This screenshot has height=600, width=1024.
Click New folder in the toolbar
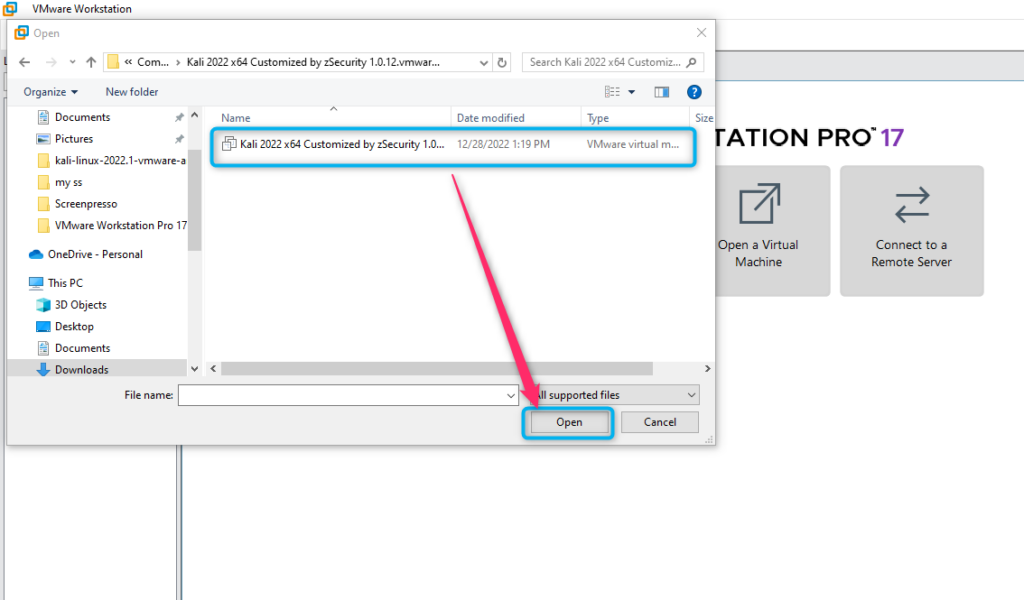tap(132, 92)
